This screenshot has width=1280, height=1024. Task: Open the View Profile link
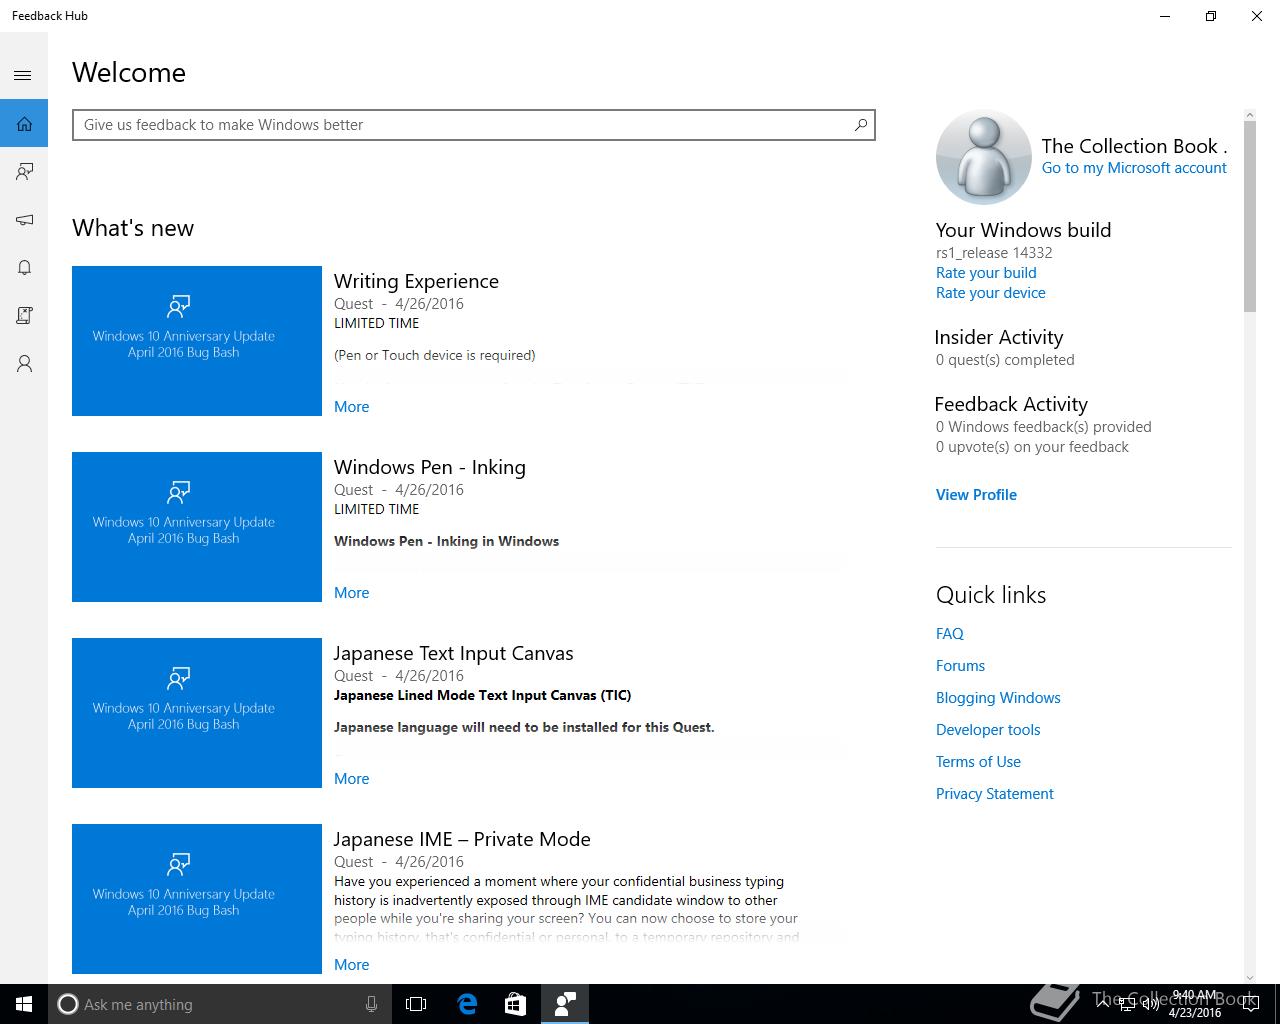coord(976,495)
